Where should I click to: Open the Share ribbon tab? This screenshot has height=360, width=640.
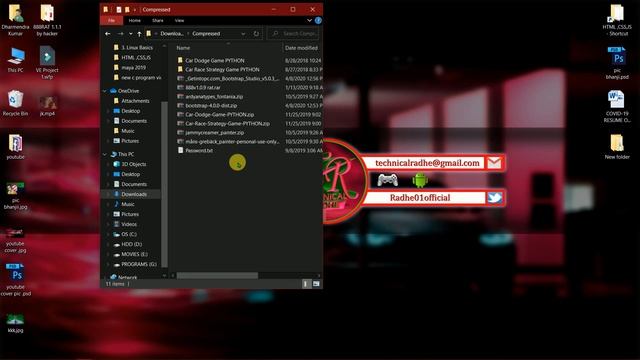[x=158, y=20]
